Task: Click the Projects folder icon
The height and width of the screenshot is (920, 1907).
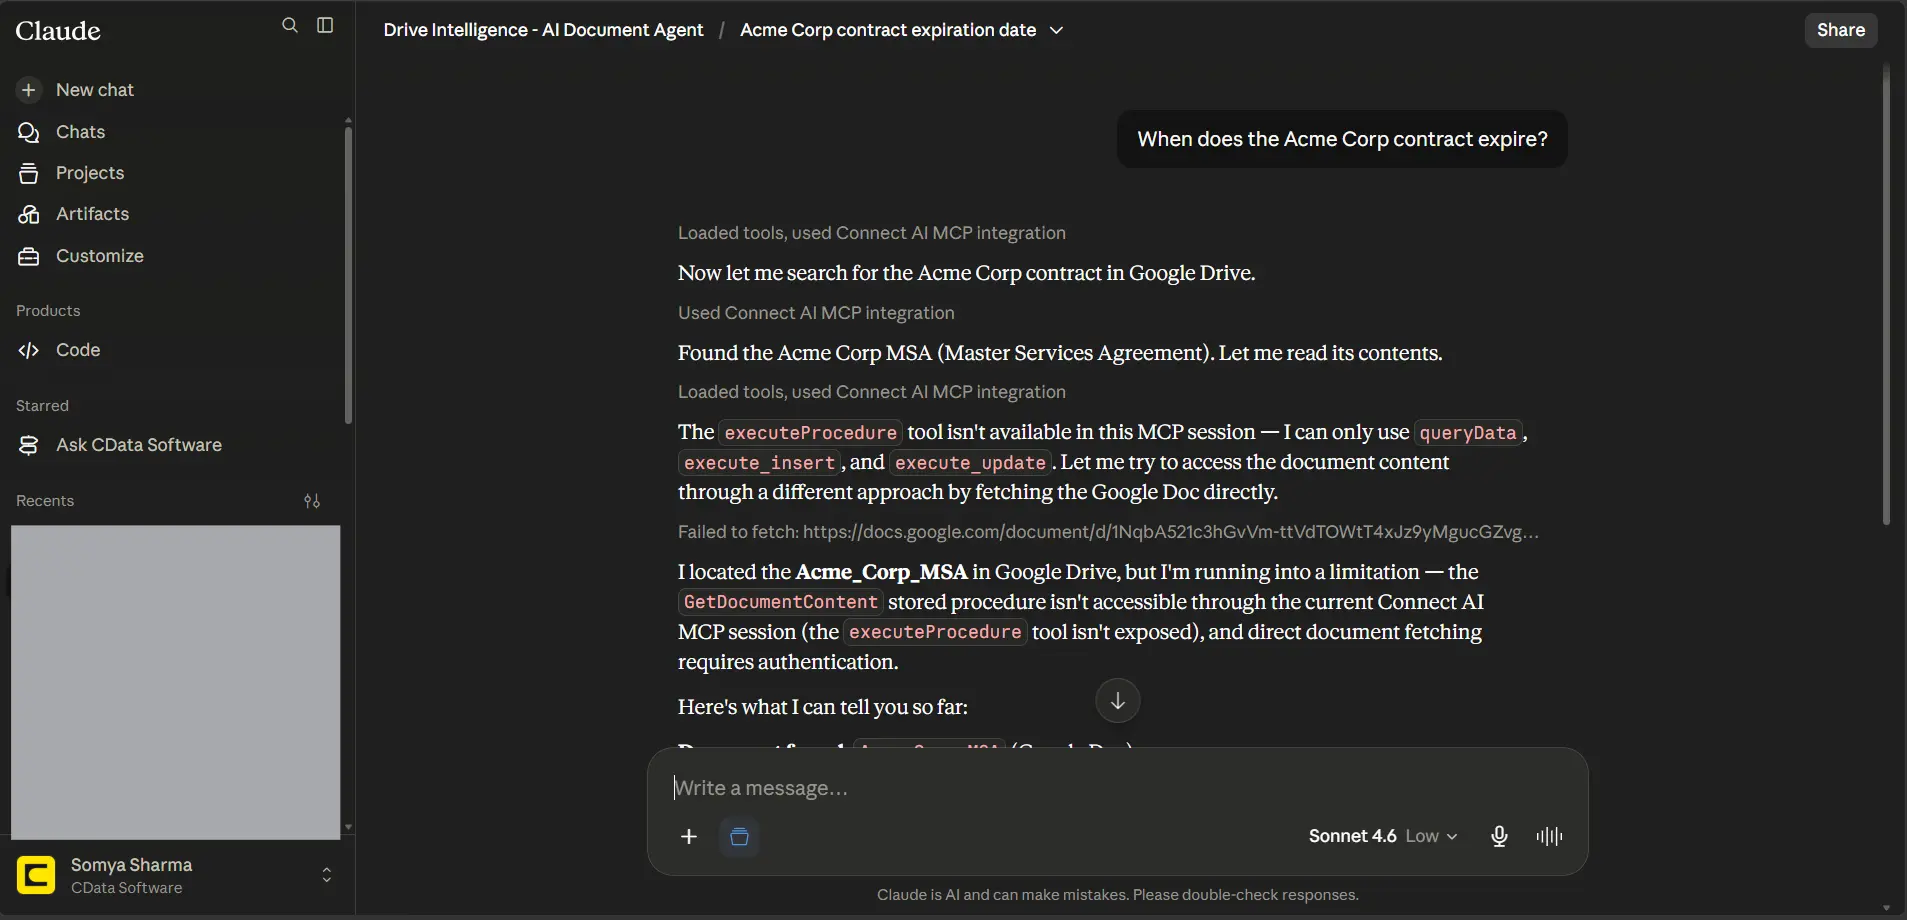Action: coord(29,173)
